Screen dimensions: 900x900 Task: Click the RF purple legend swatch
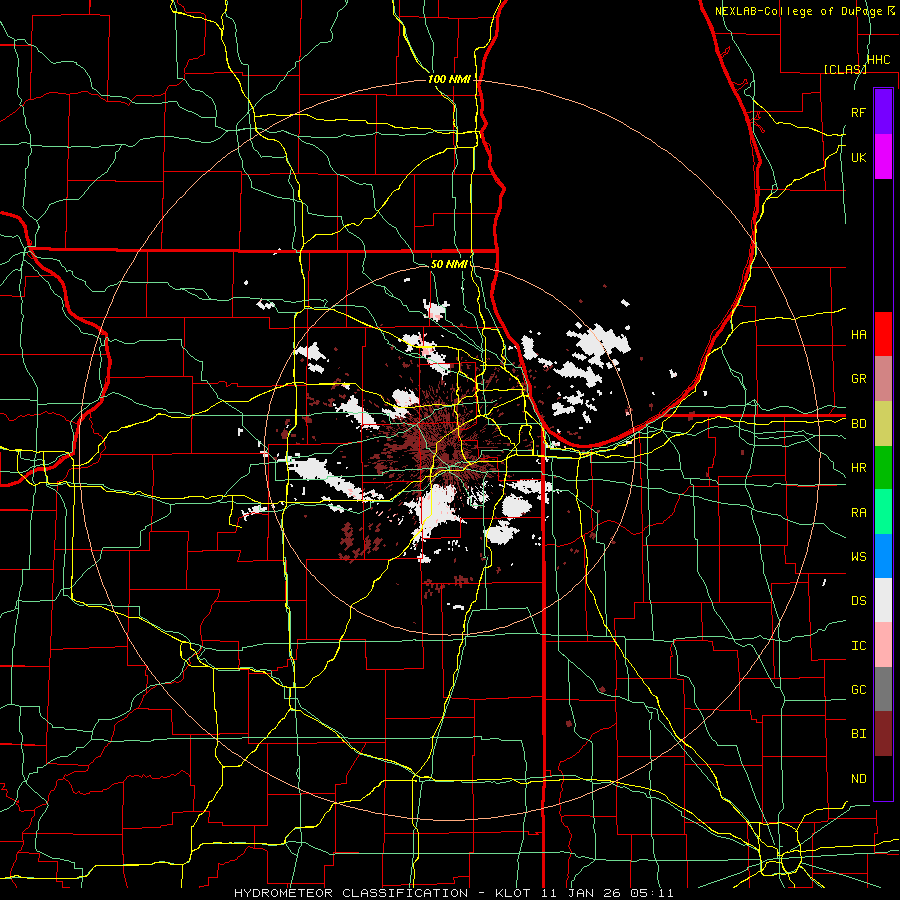883,112
